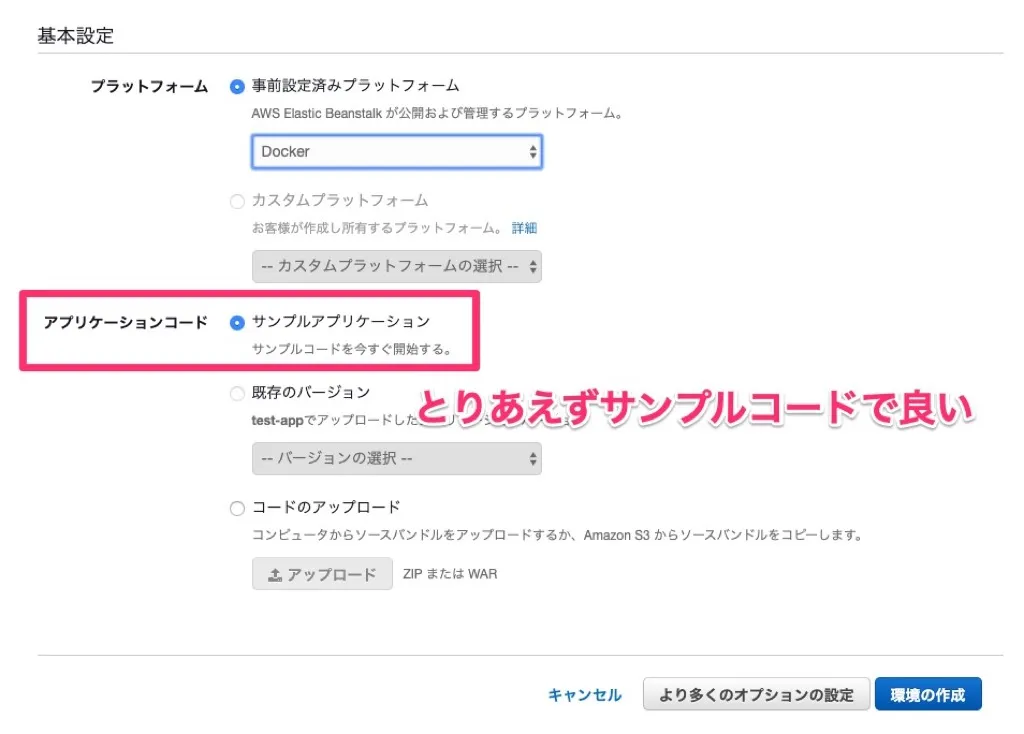Viewport: 1024px width, 734px height.
Task: Click the upload icon in アップロード button
Action: coord(275,575)
